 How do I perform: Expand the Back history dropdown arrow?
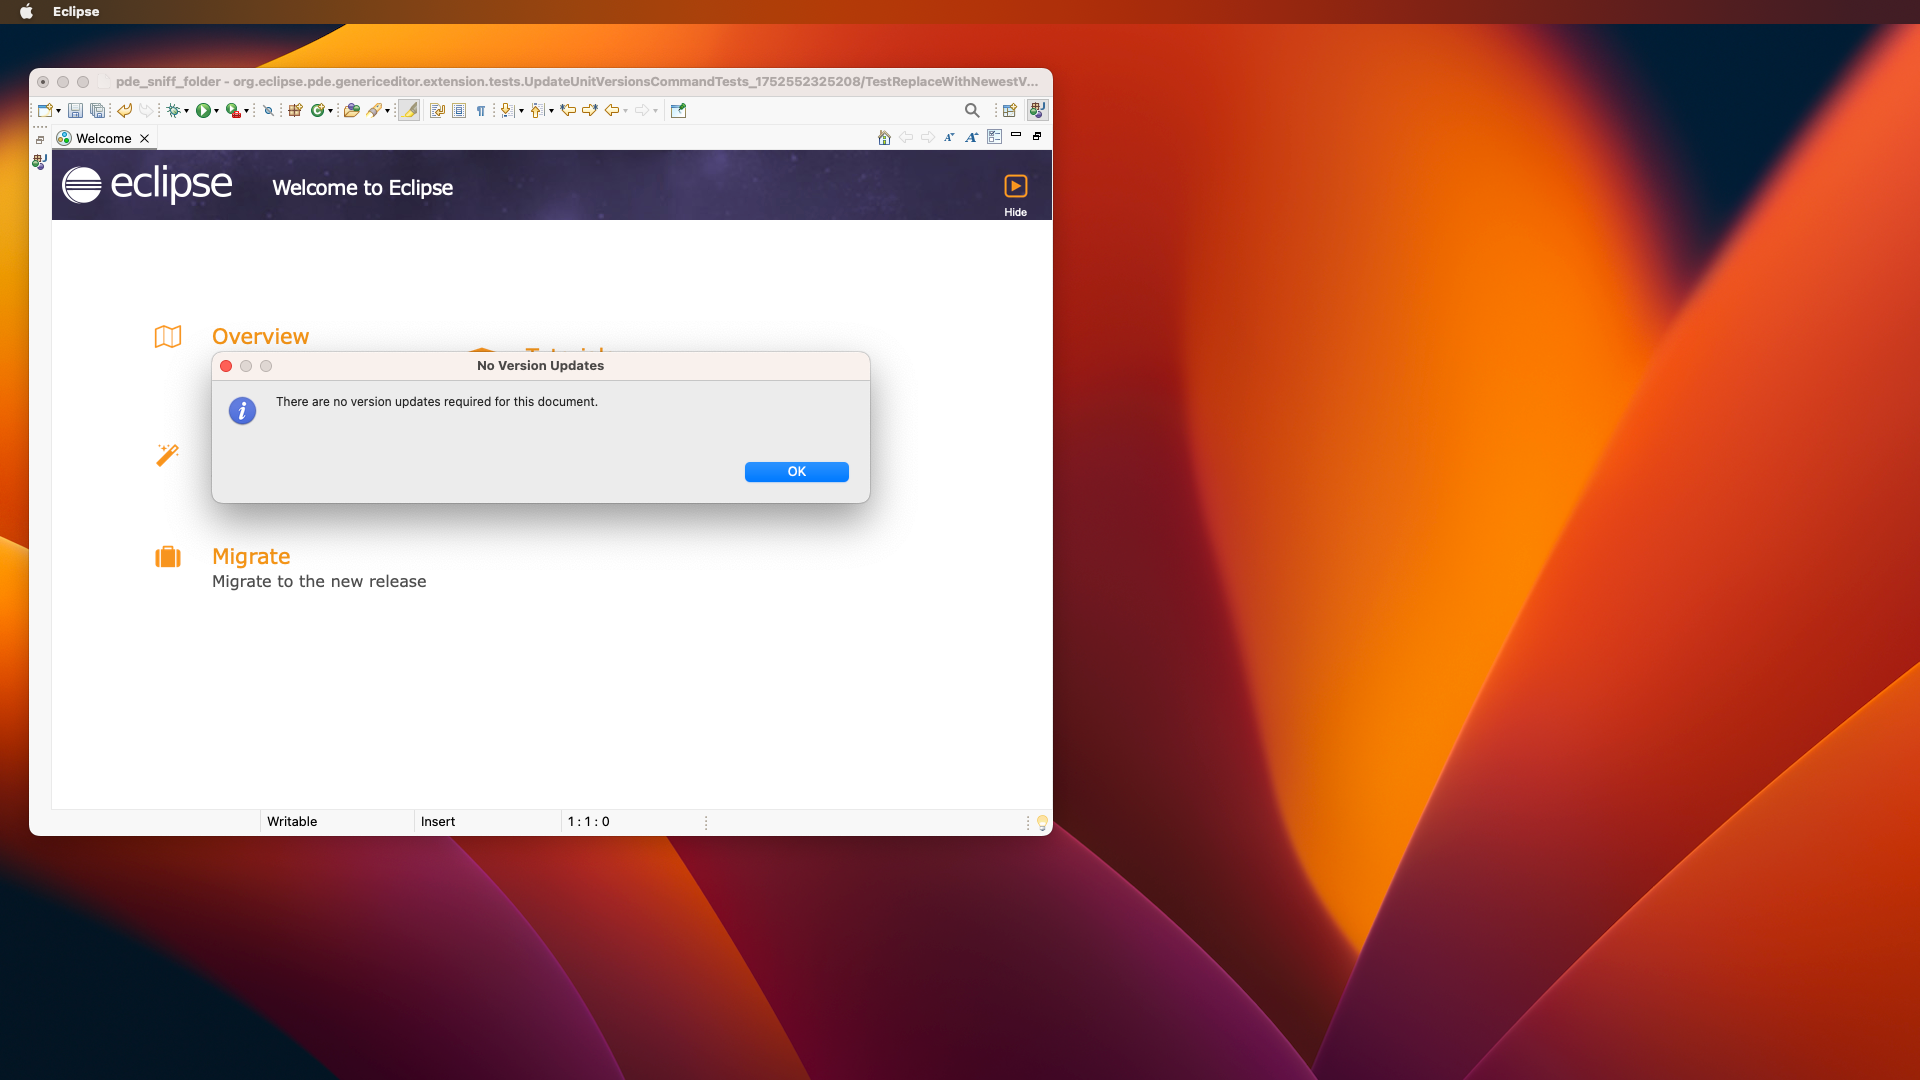pyautogui.click(x=626, y=111)
